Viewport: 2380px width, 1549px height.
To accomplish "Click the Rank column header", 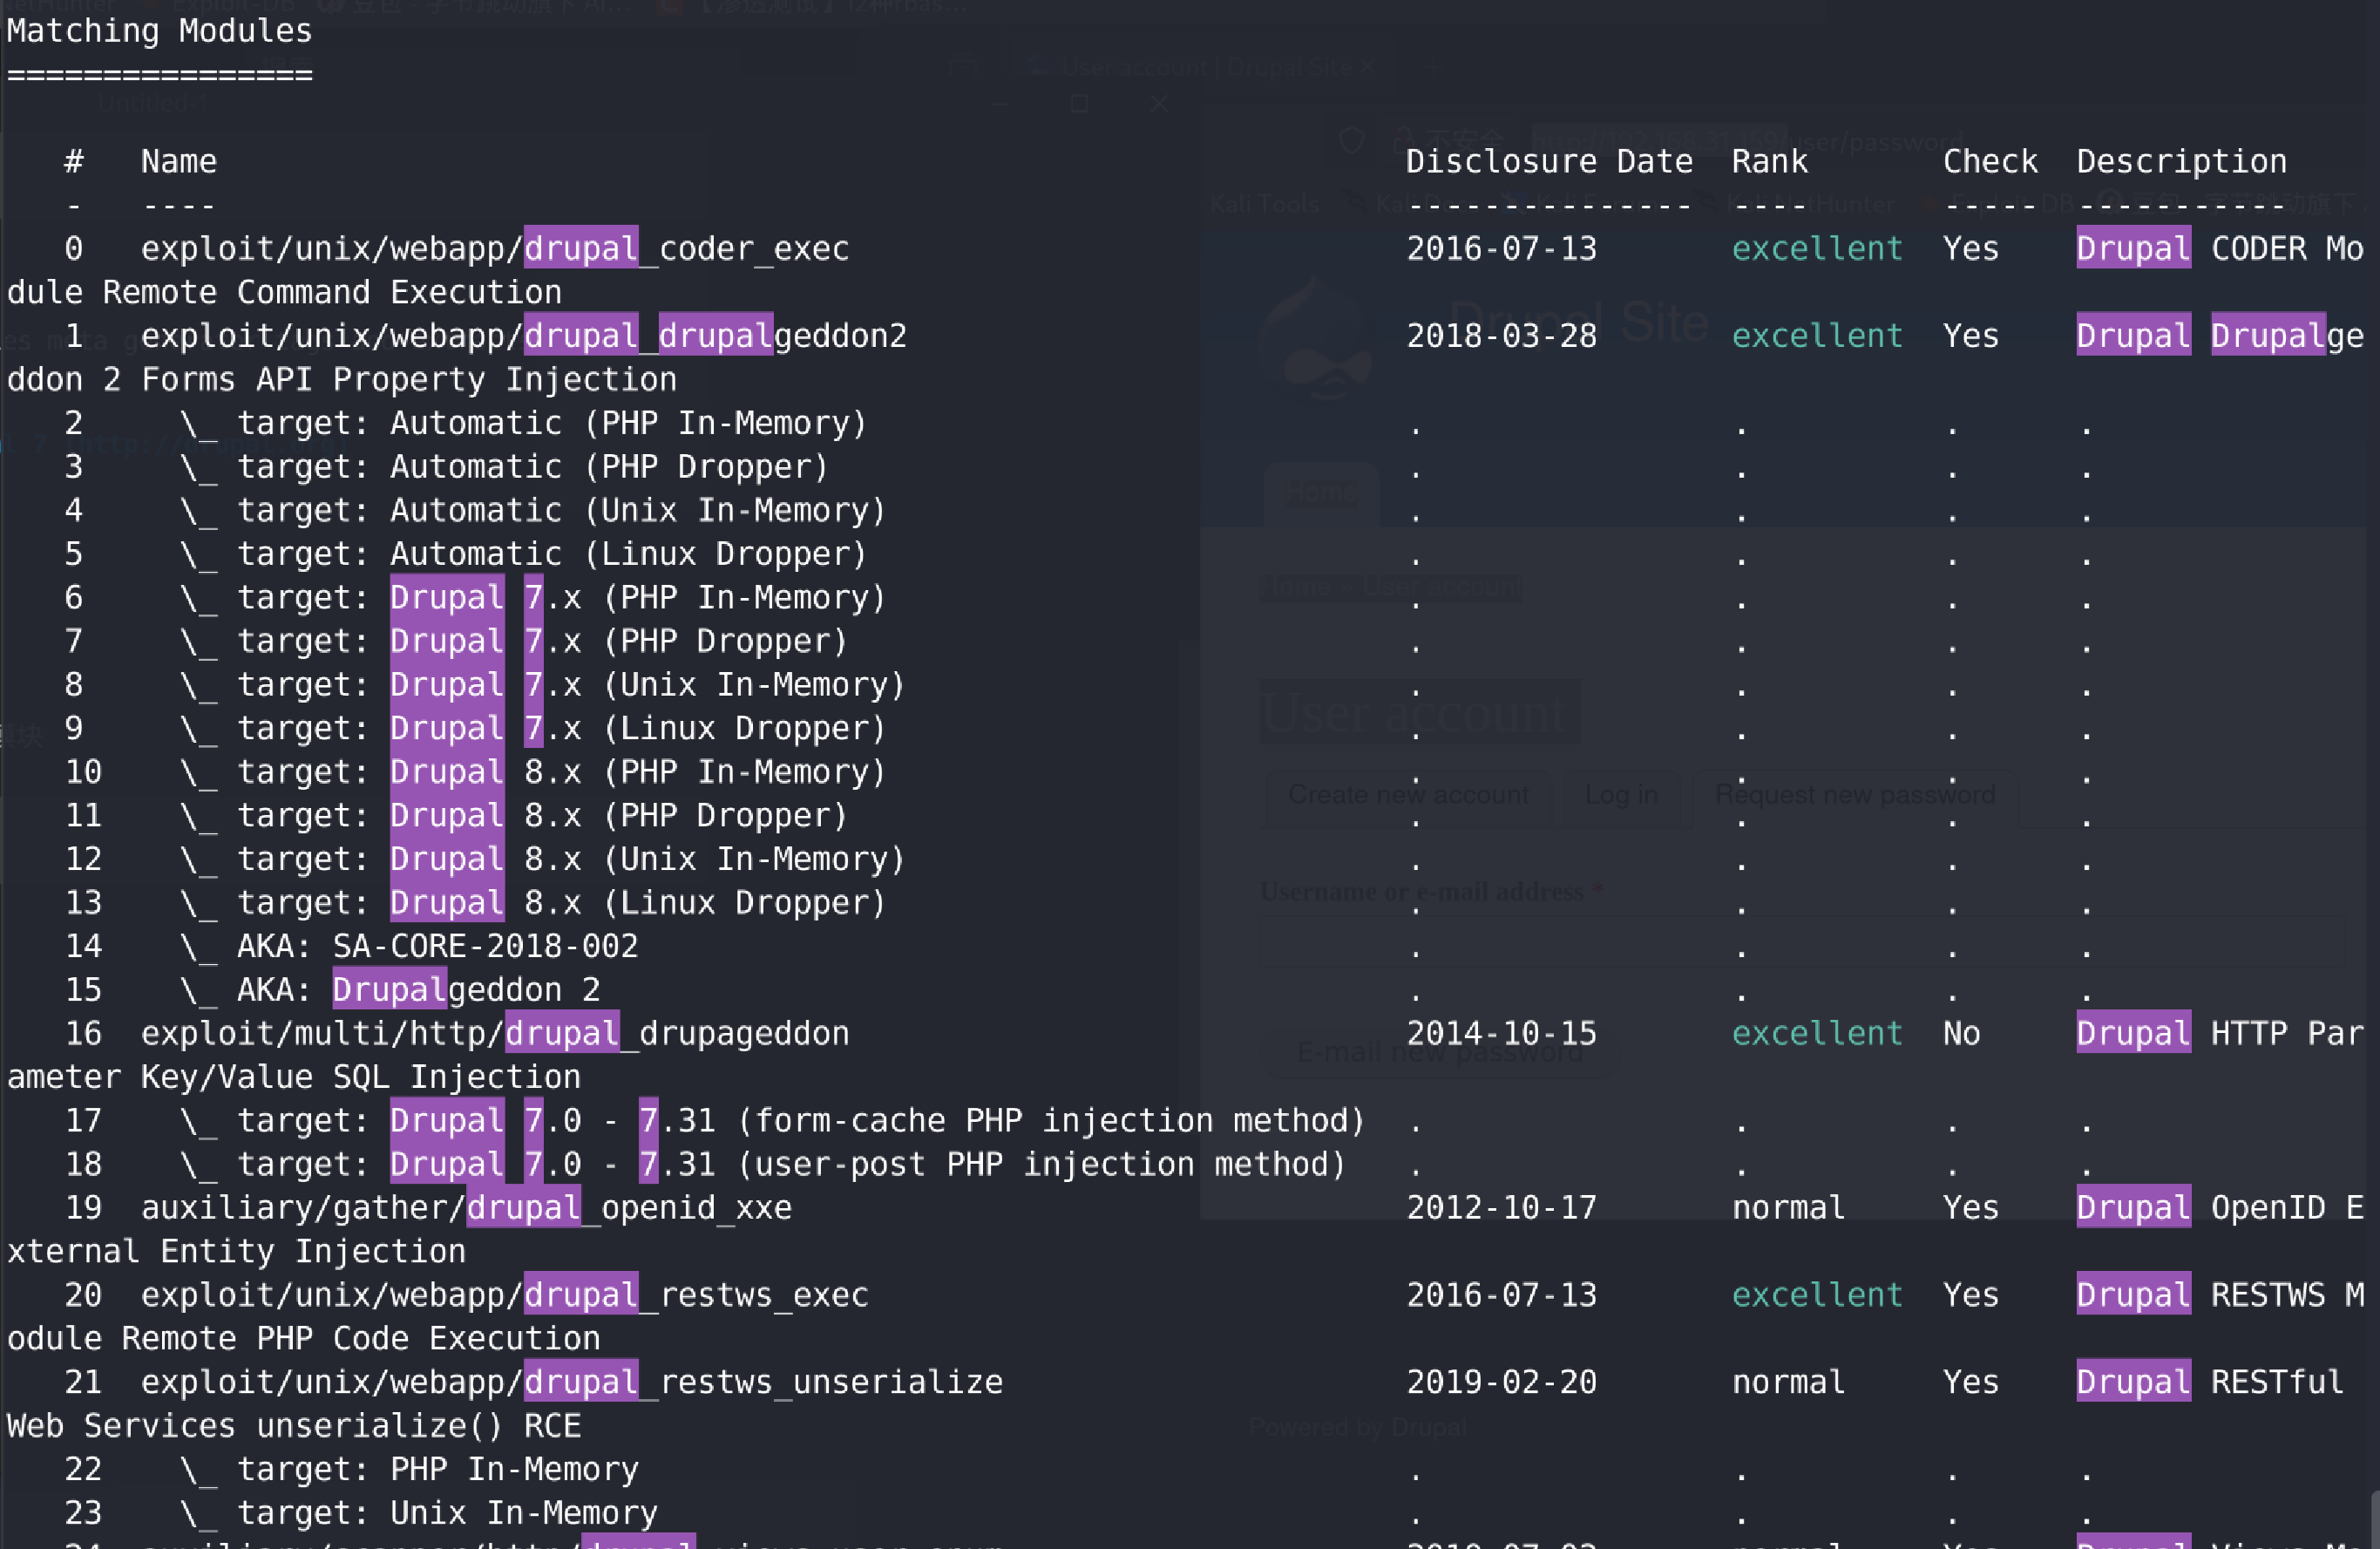I will (1769, 161).
